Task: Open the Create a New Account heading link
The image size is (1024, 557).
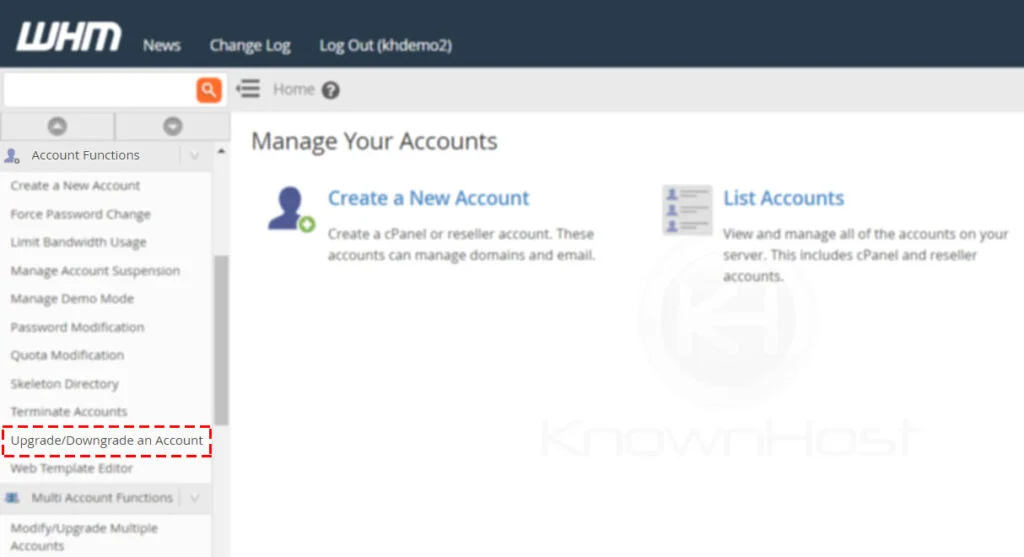Action: coord(428,198)
